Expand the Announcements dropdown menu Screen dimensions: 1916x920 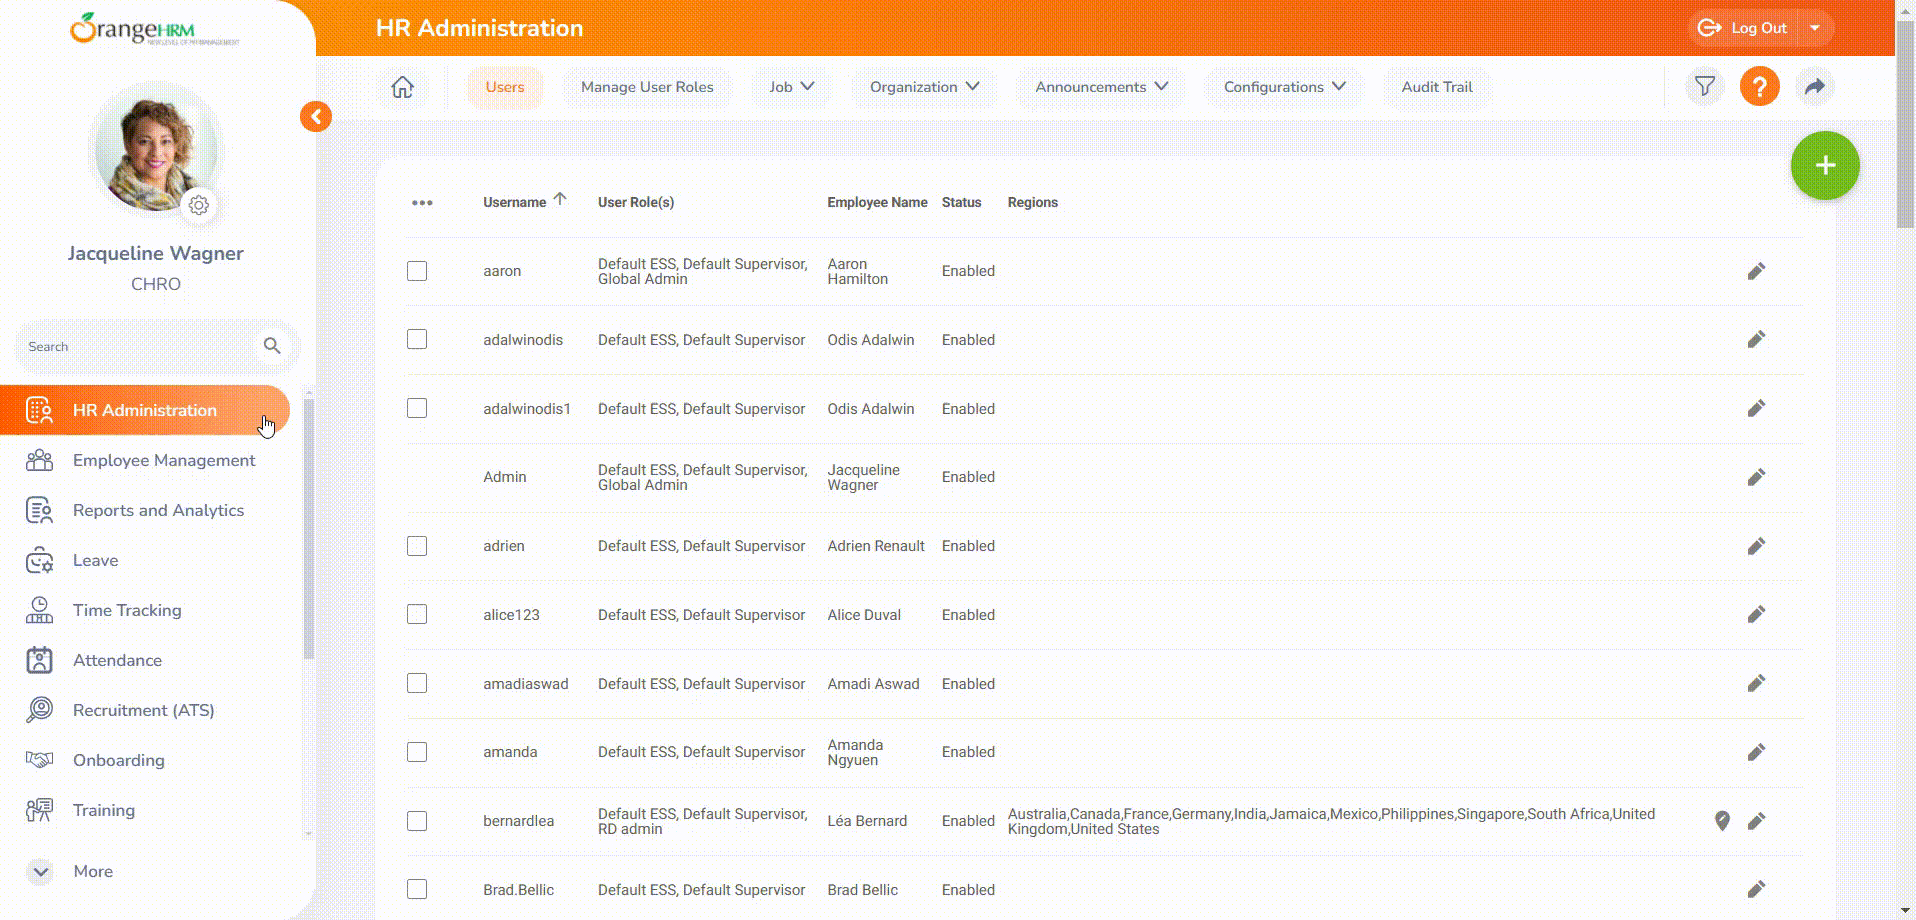click(x=1101, y=87)
